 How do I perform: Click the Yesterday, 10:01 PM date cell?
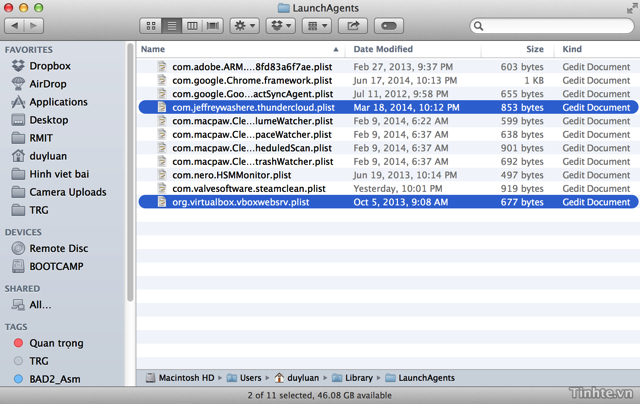coord(398,188)
